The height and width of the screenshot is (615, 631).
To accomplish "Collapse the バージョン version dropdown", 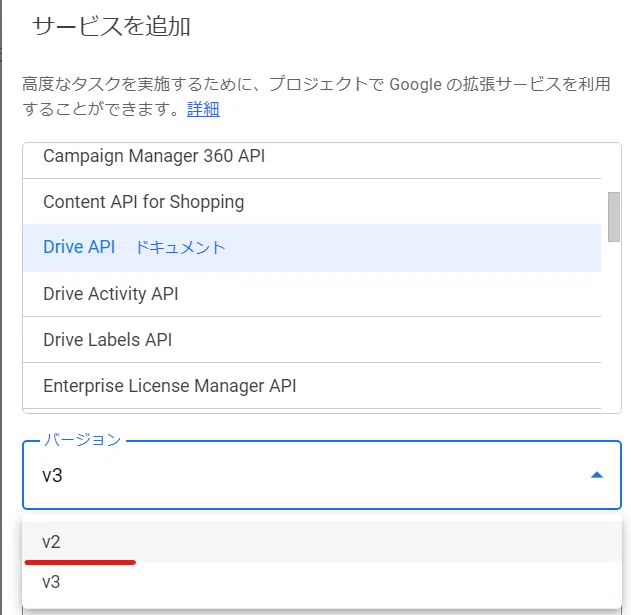I will (322, 475).
